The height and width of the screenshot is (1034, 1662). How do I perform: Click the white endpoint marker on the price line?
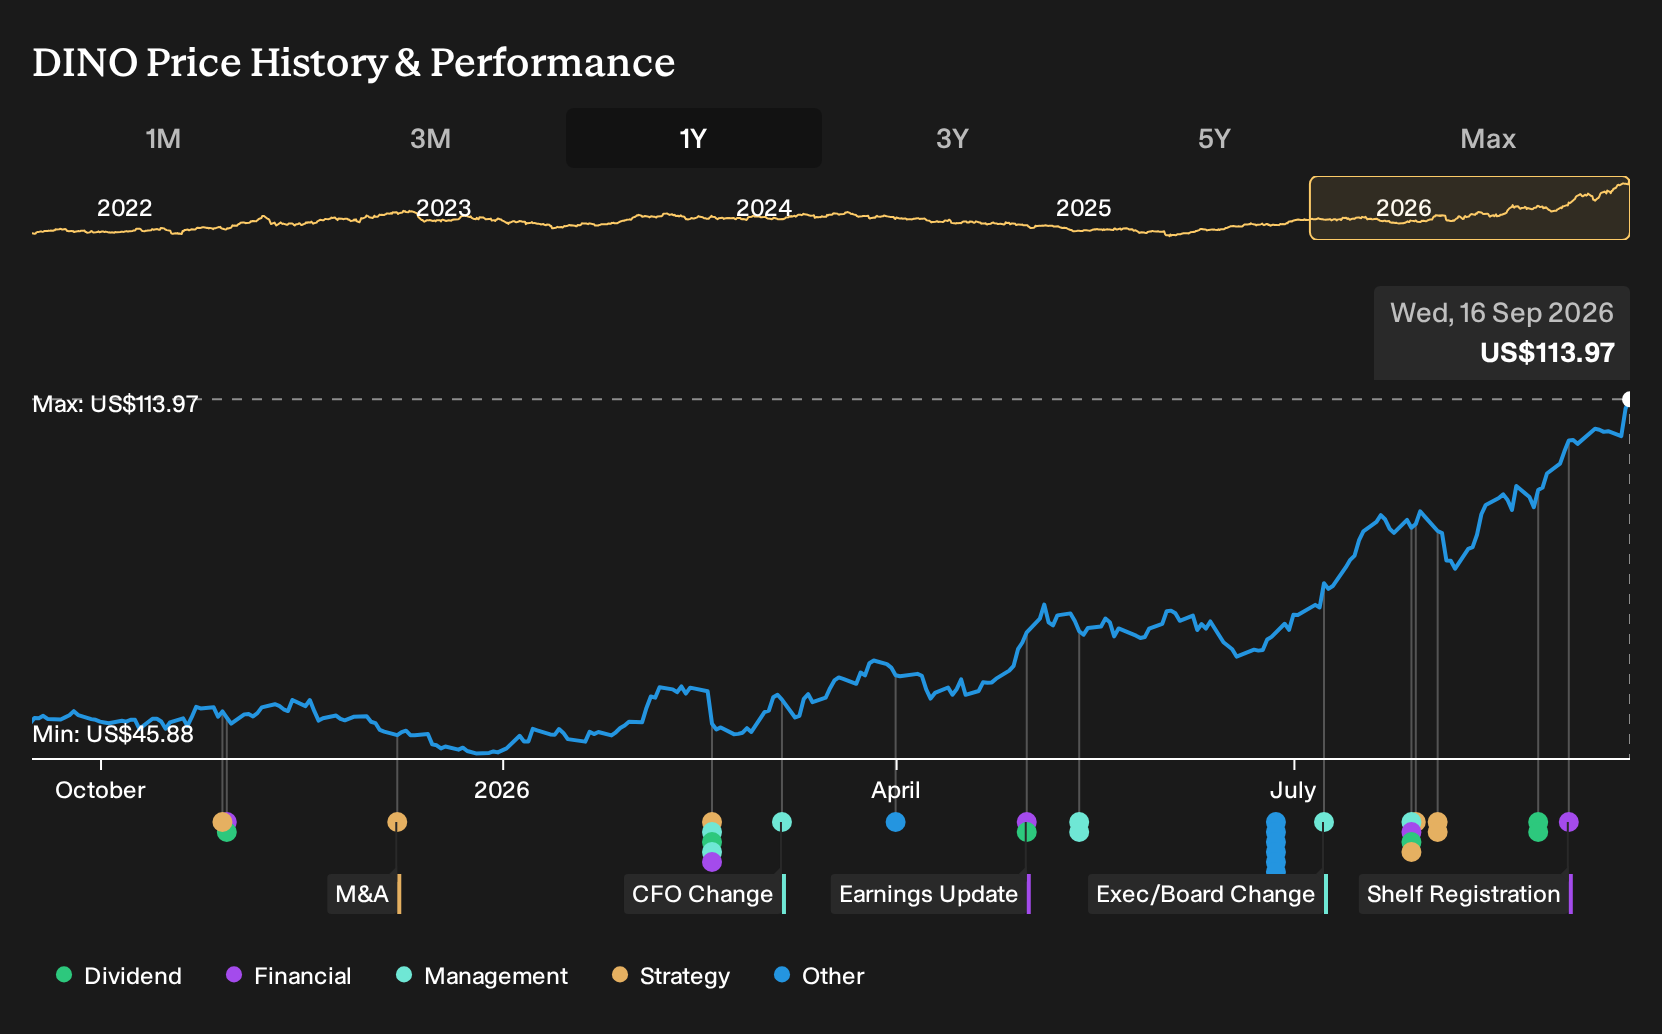pyautogui.click(x=1627, y=399)
